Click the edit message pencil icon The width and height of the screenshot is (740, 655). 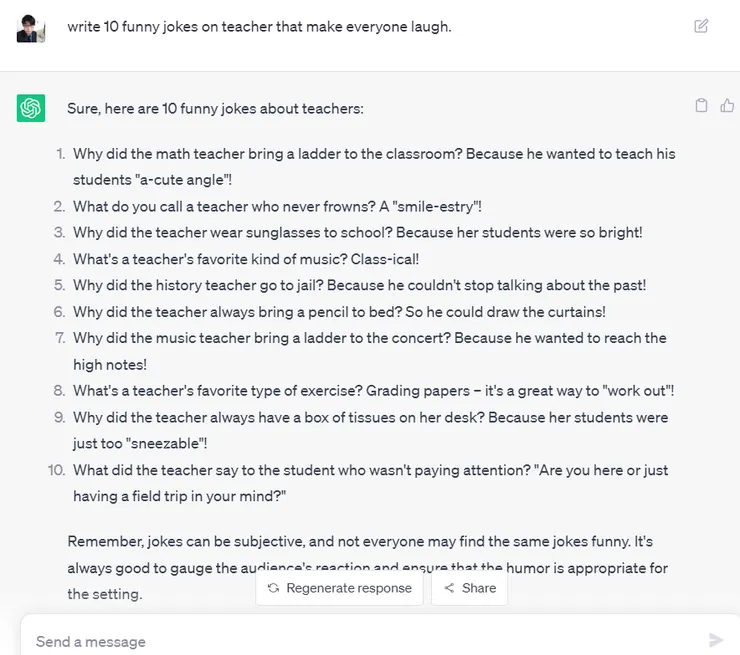[x=701, y=26]
